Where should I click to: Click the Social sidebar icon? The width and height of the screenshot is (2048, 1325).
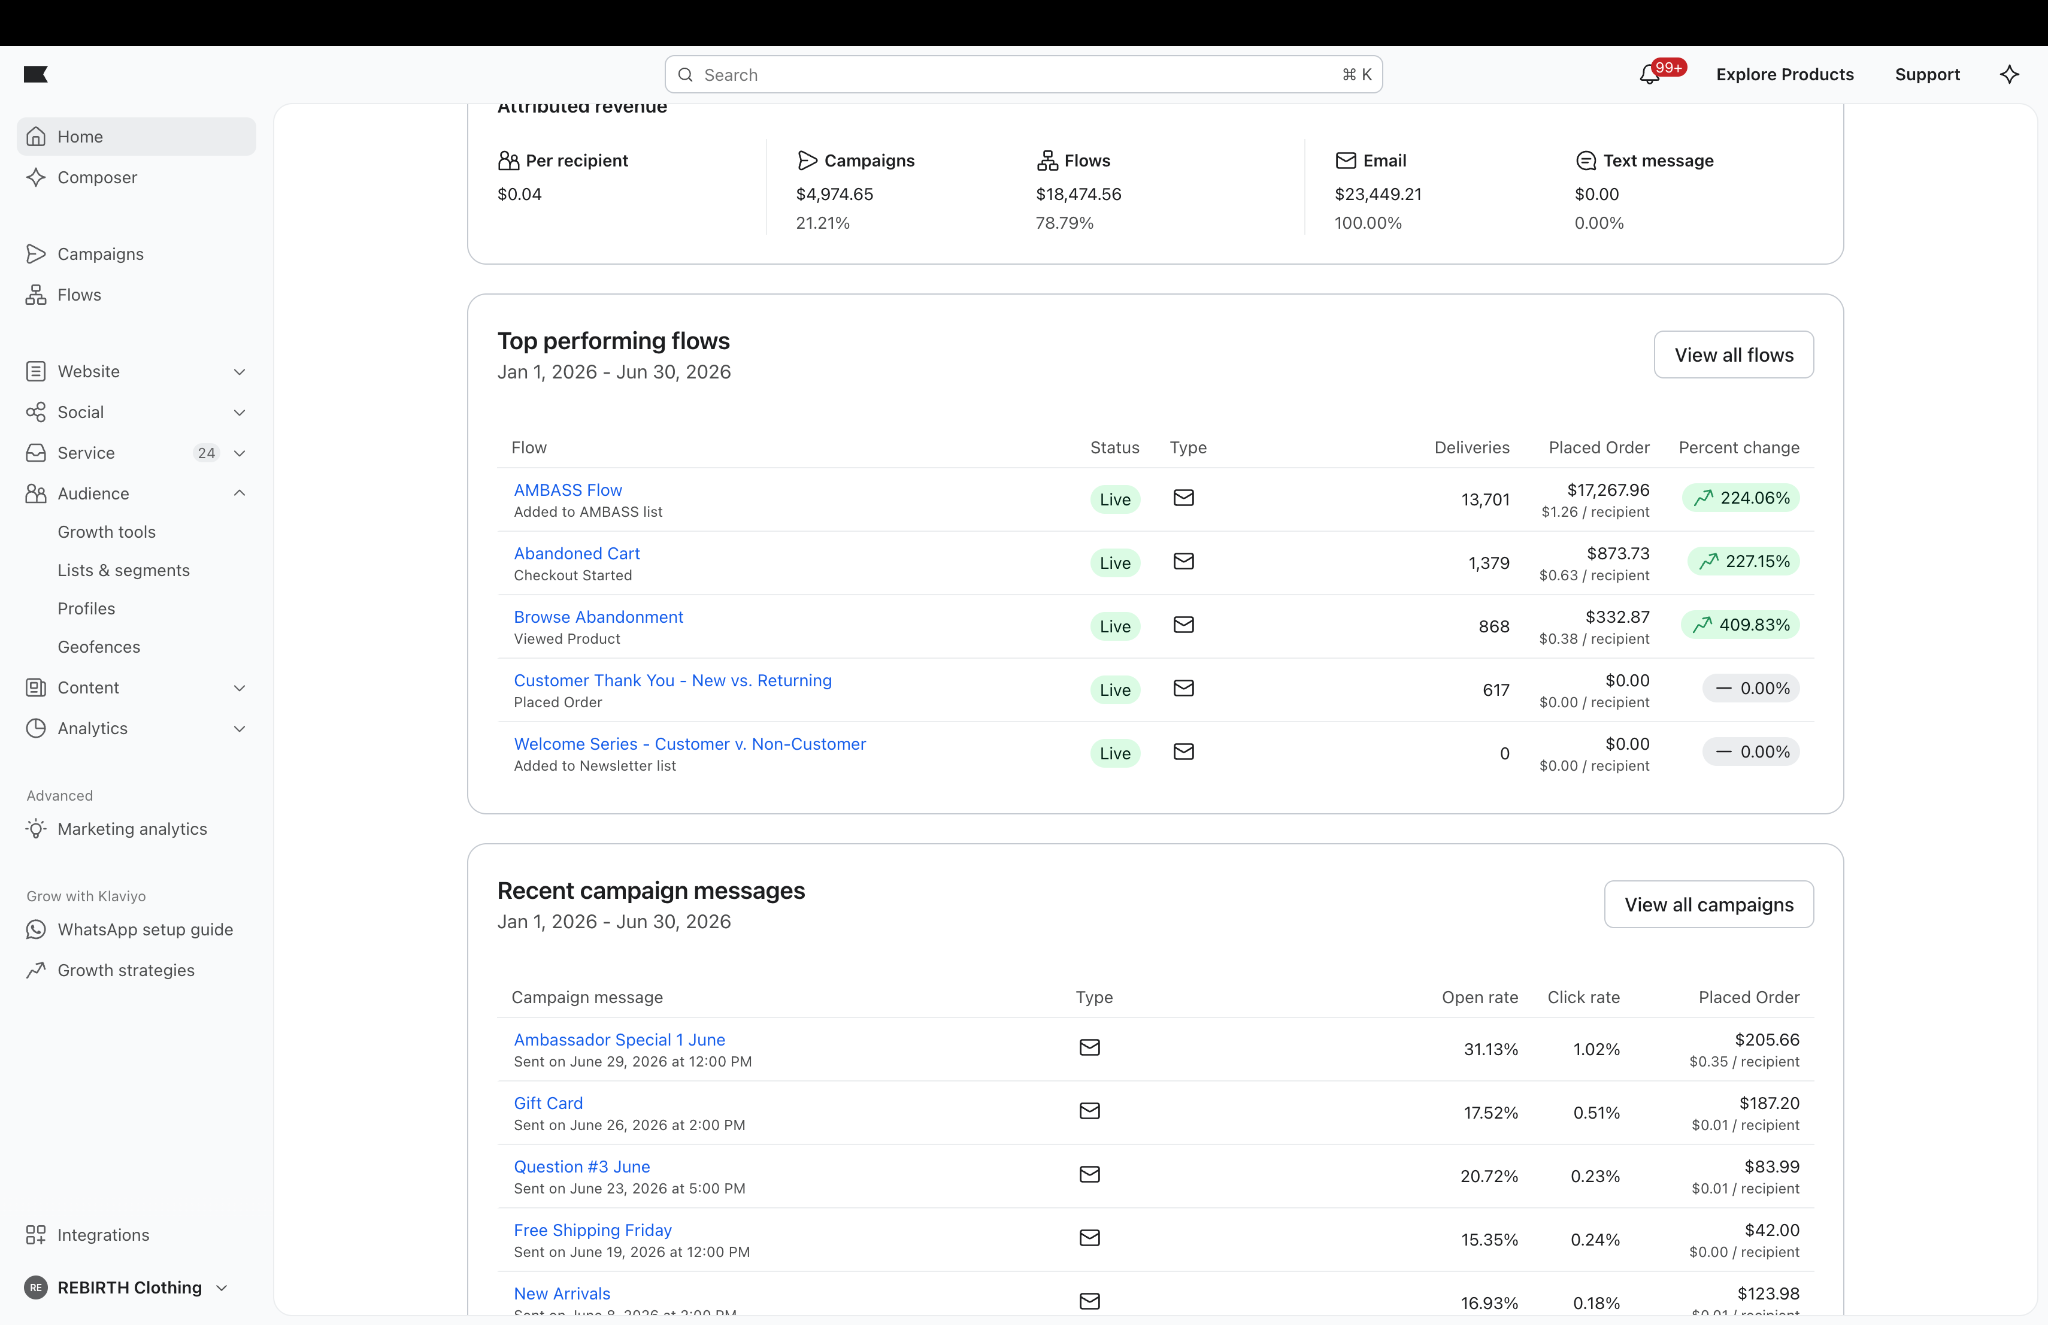pos(36,412)
